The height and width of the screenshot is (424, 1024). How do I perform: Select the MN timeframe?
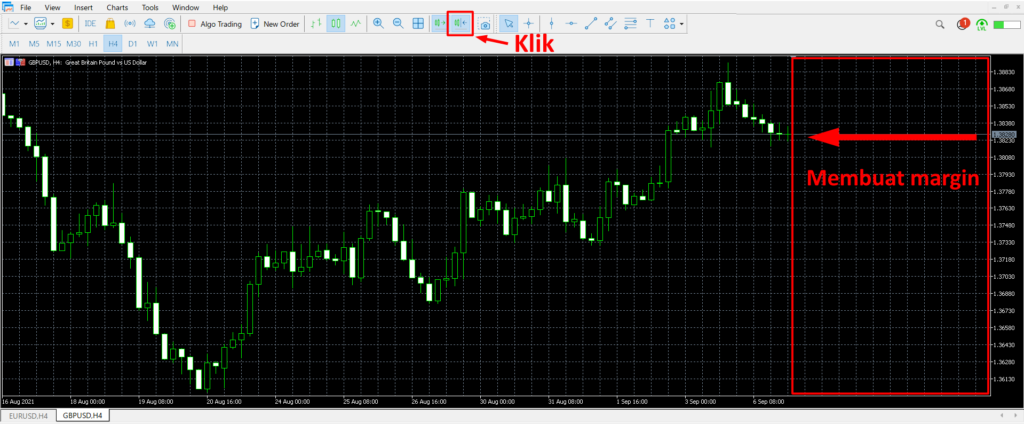[x=172, y=43]
